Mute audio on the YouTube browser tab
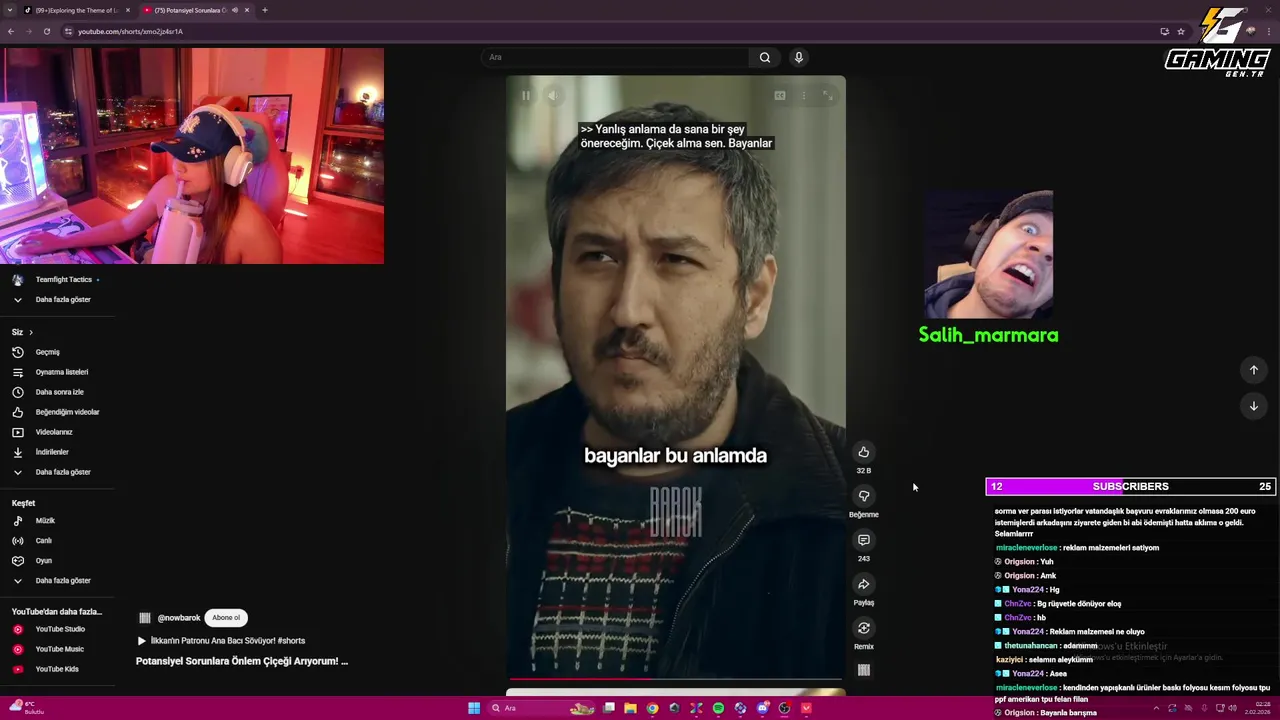 coord(235,10)
